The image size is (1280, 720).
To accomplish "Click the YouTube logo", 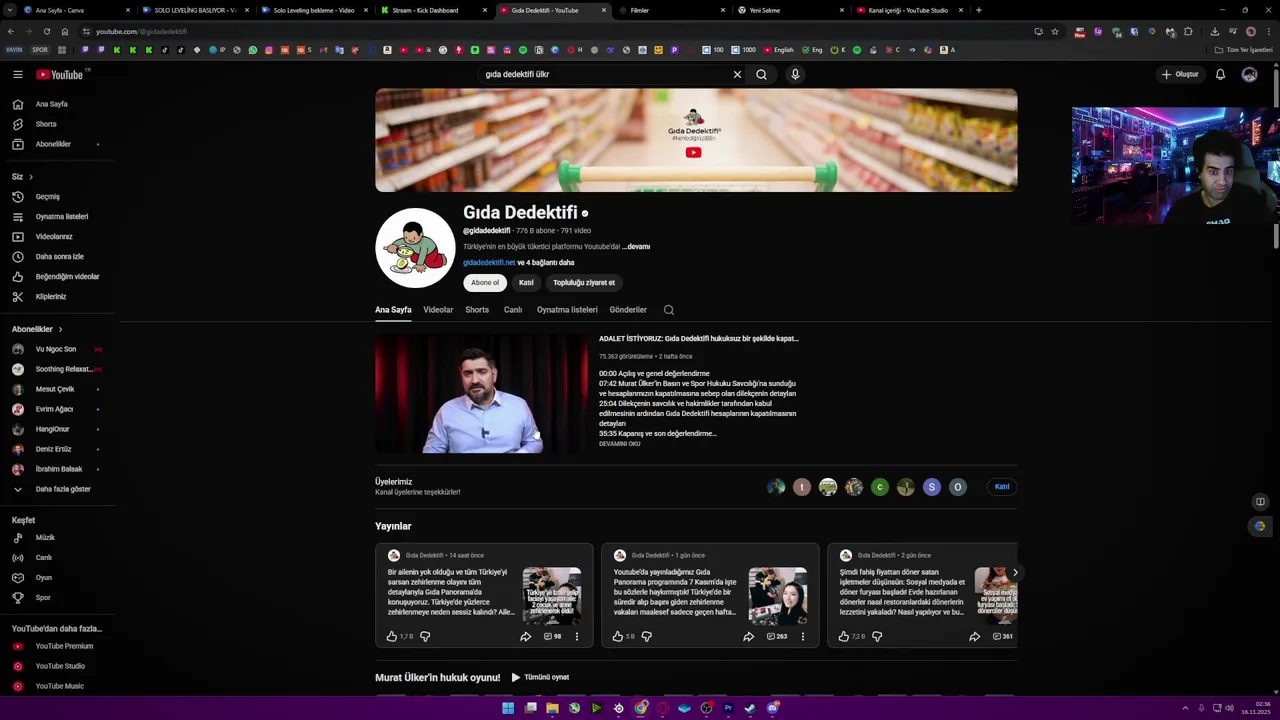I will click(x=62, y=74).
